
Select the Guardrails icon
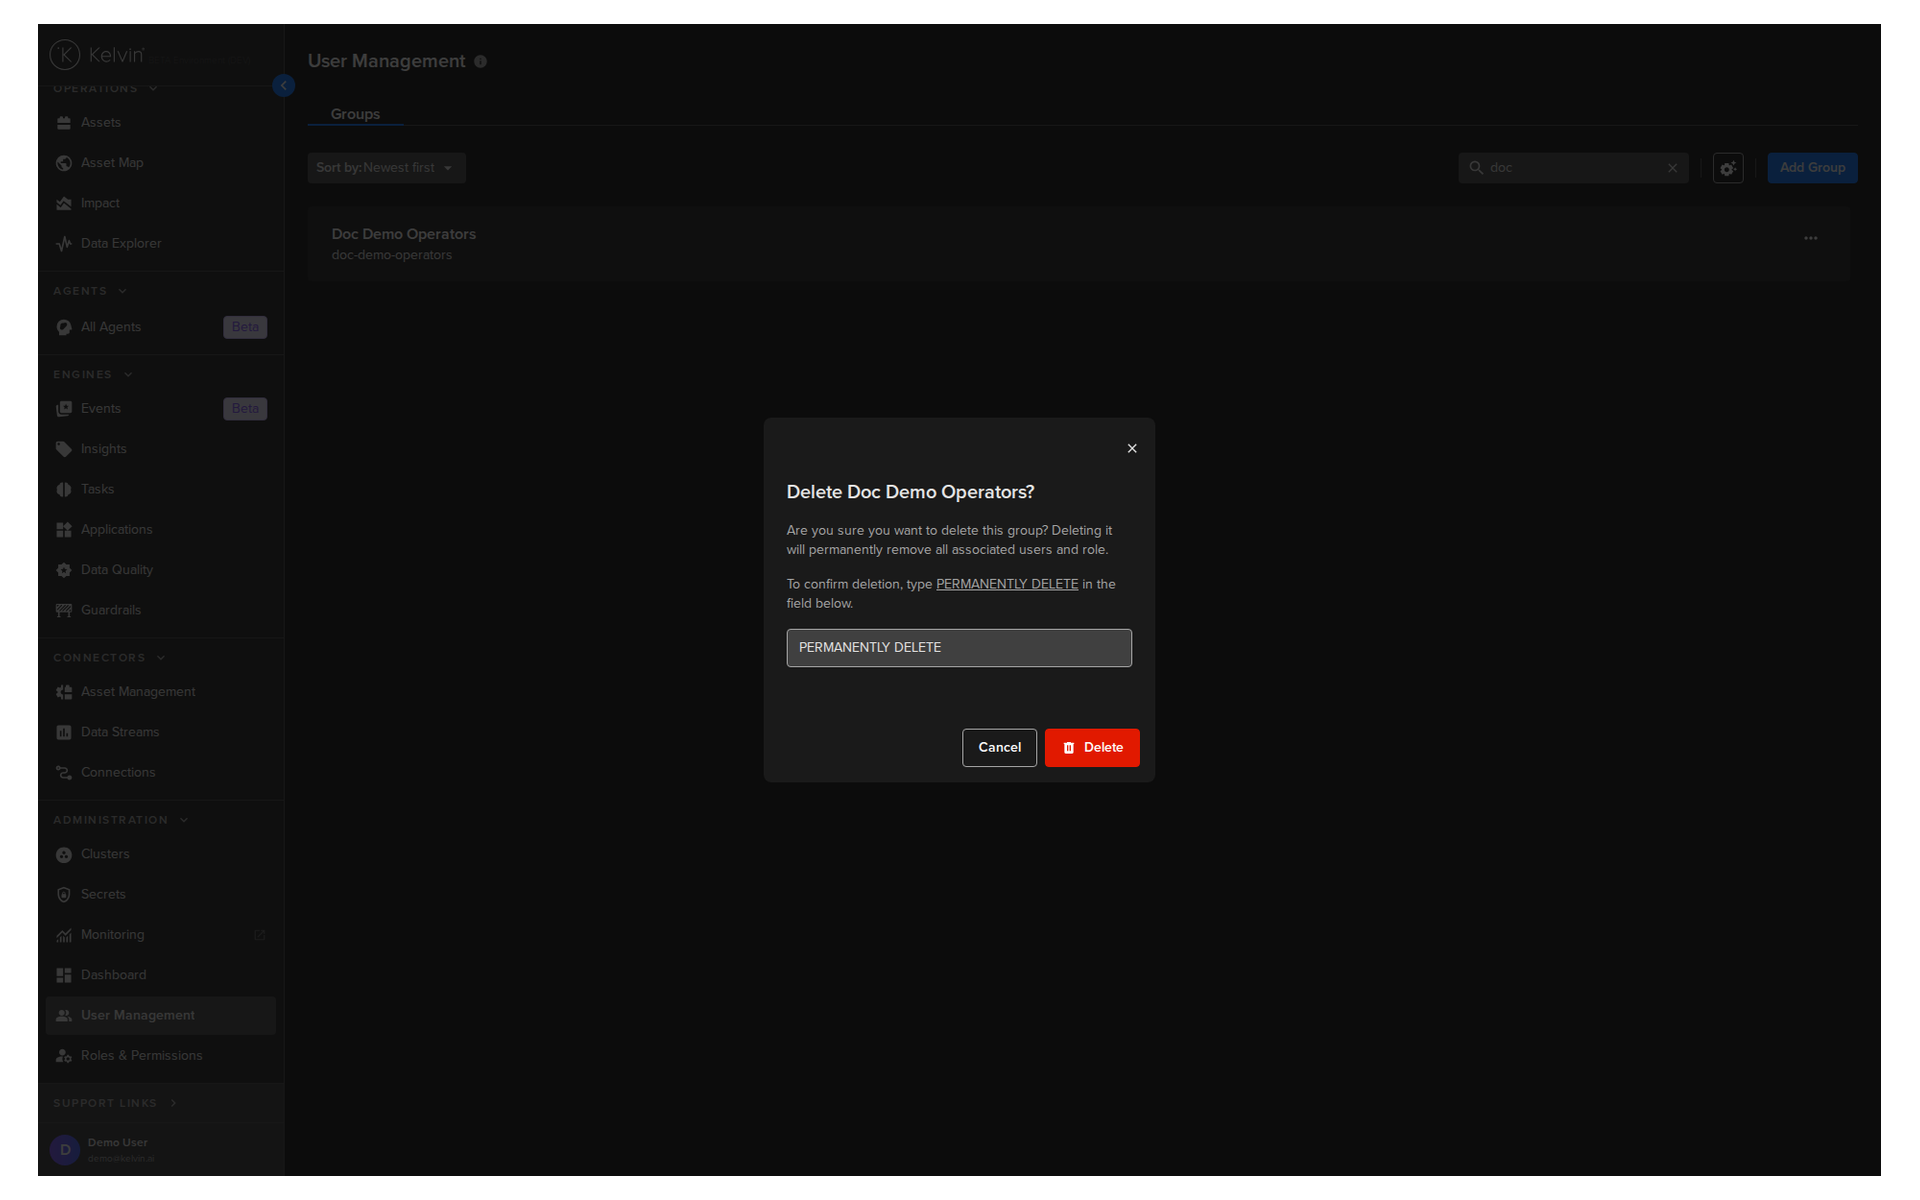[64, 610]
